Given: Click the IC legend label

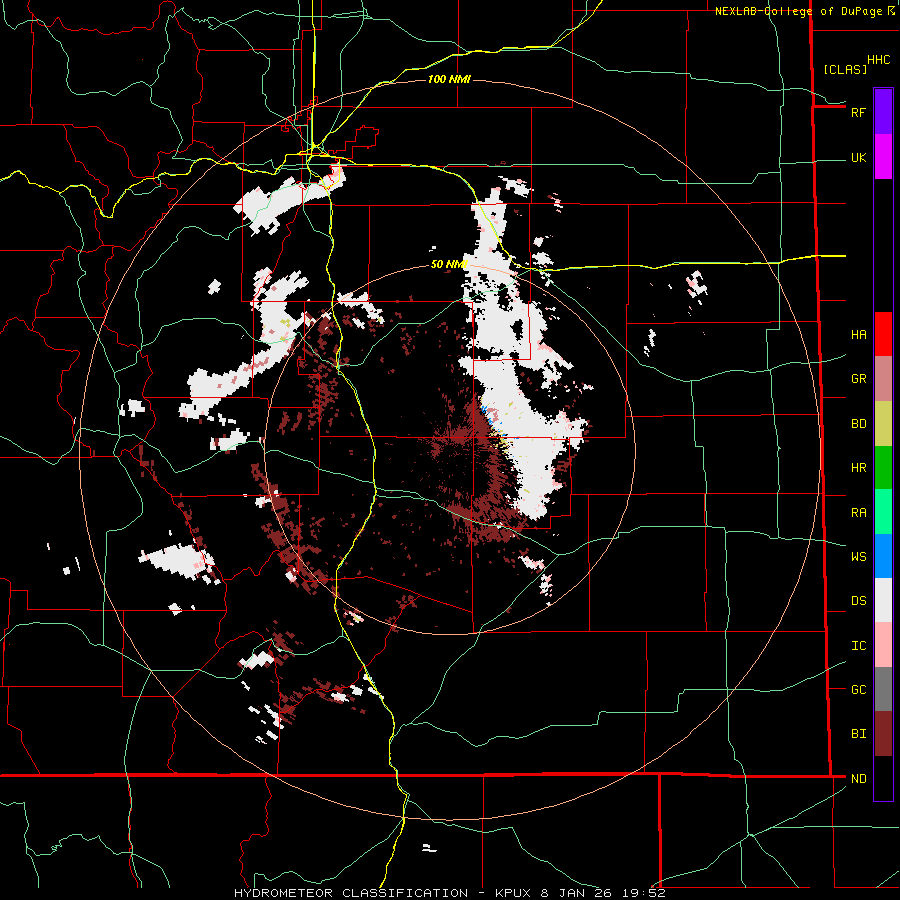Looking at the screenshot, I should click(x=858, y=646).
